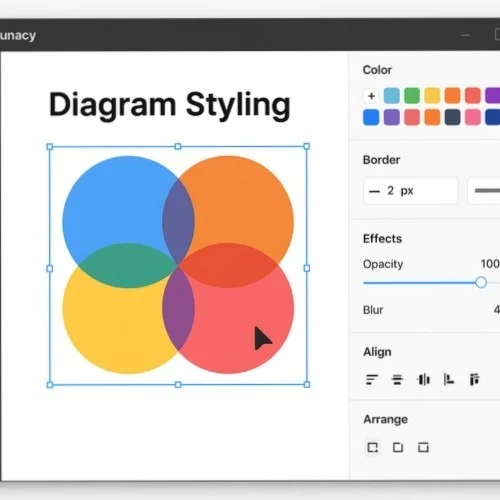Screen dimensions: 500x500
Task: Click the Align section heading
Action: point(377,352)
